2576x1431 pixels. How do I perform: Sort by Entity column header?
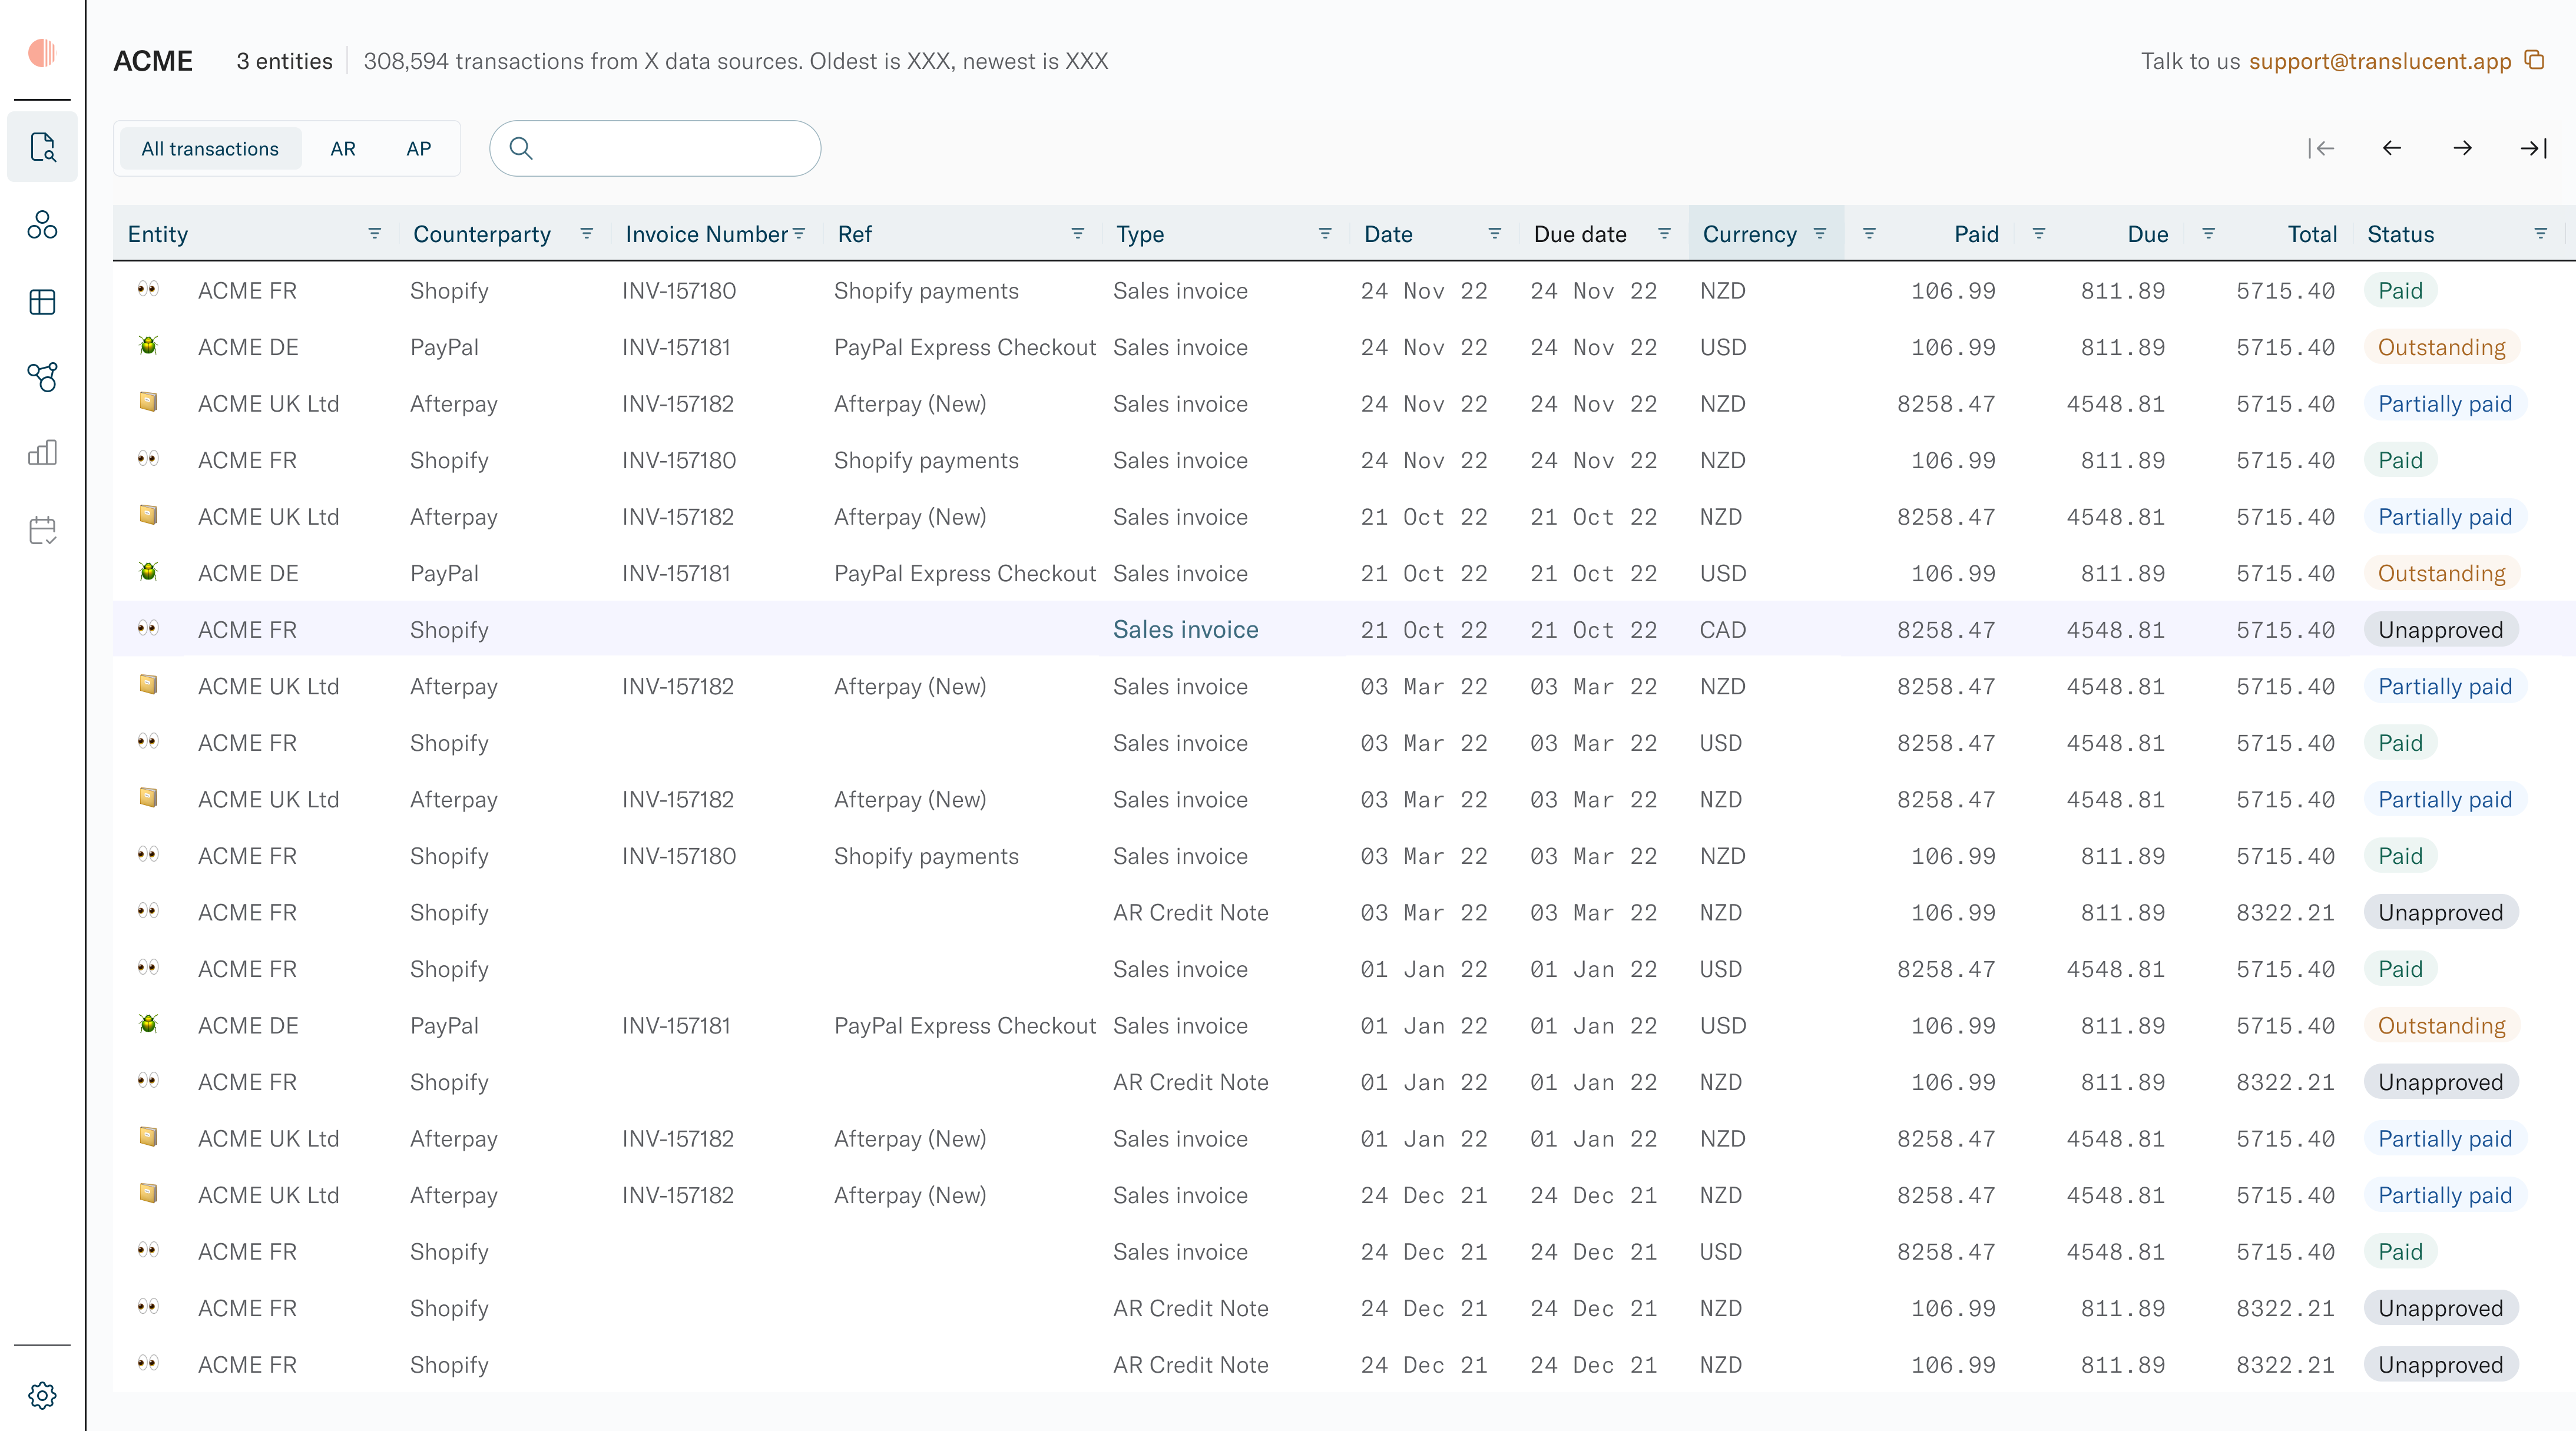tap(158, 234)
